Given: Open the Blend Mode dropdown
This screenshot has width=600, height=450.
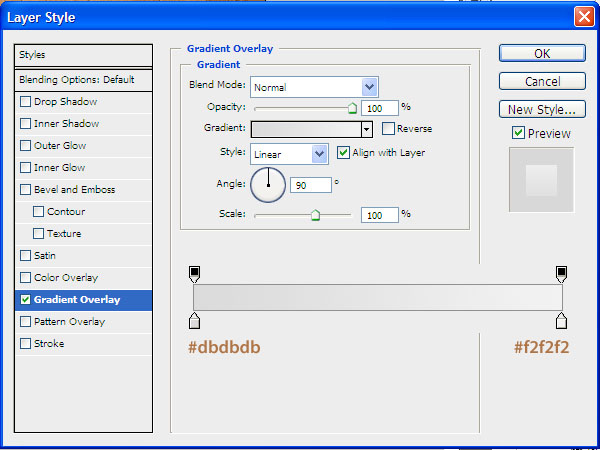Looking at the screenshot, I should click(x=369, y=87).
